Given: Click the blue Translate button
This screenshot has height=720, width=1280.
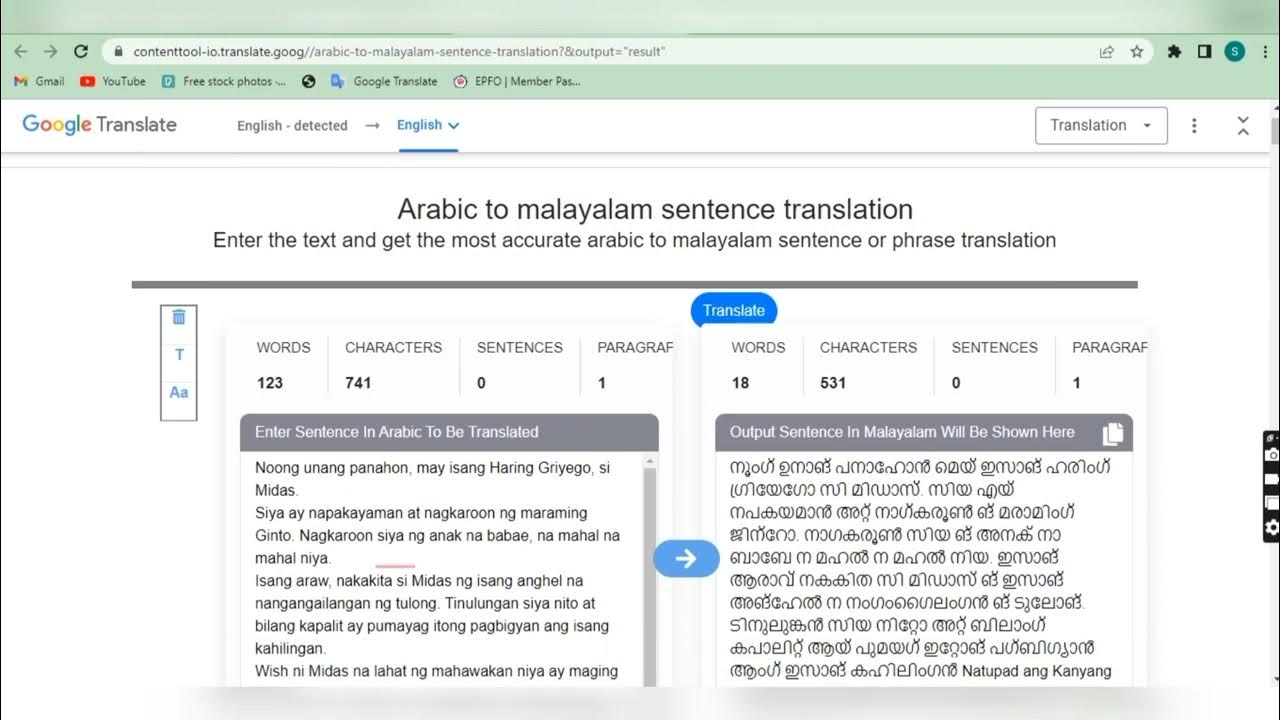Looking at the screenshot, I should 734,310.
